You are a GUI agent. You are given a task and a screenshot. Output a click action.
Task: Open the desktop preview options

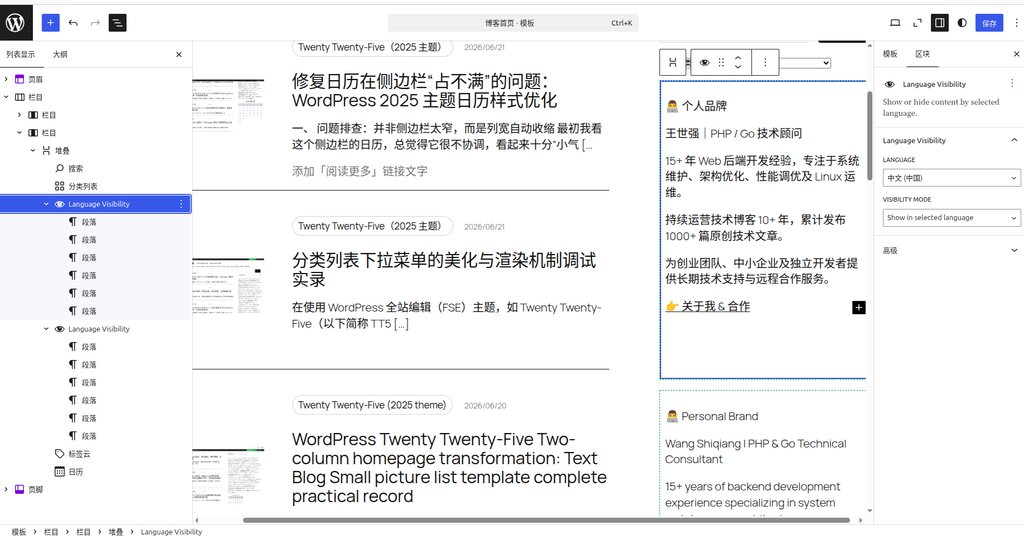click(x=895, y=23)
